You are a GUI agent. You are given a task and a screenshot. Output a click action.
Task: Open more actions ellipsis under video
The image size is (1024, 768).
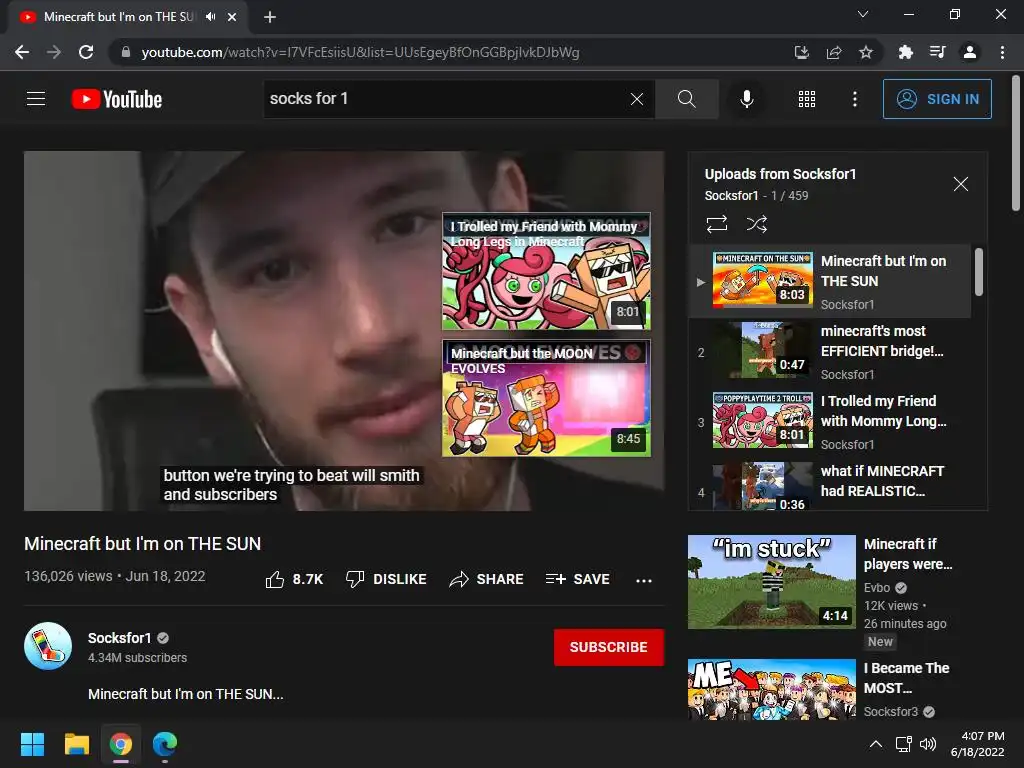644,580
